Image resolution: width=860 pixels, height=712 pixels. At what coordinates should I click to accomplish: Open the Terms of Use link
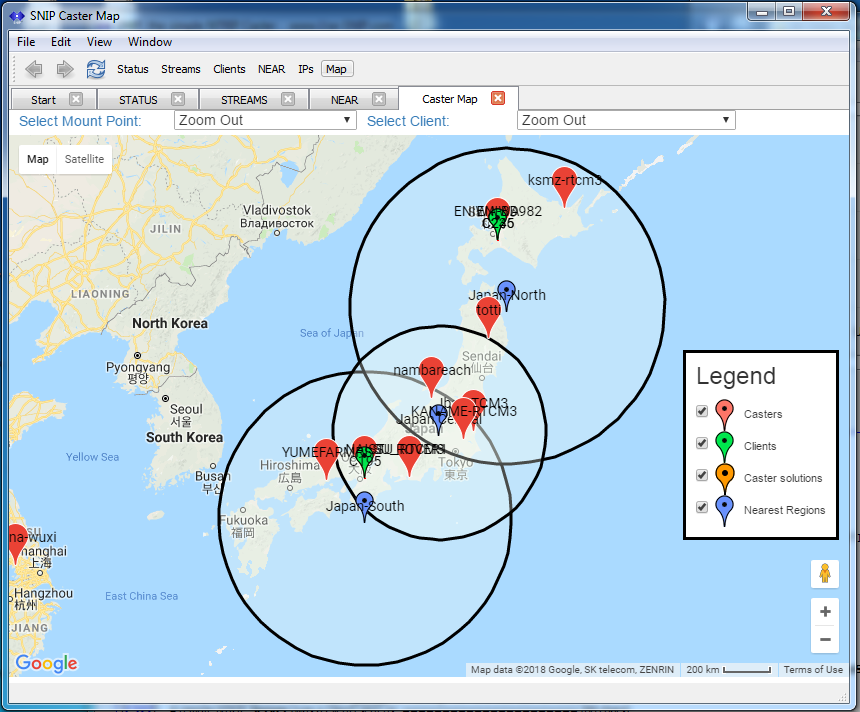click(x=813, y=669)
